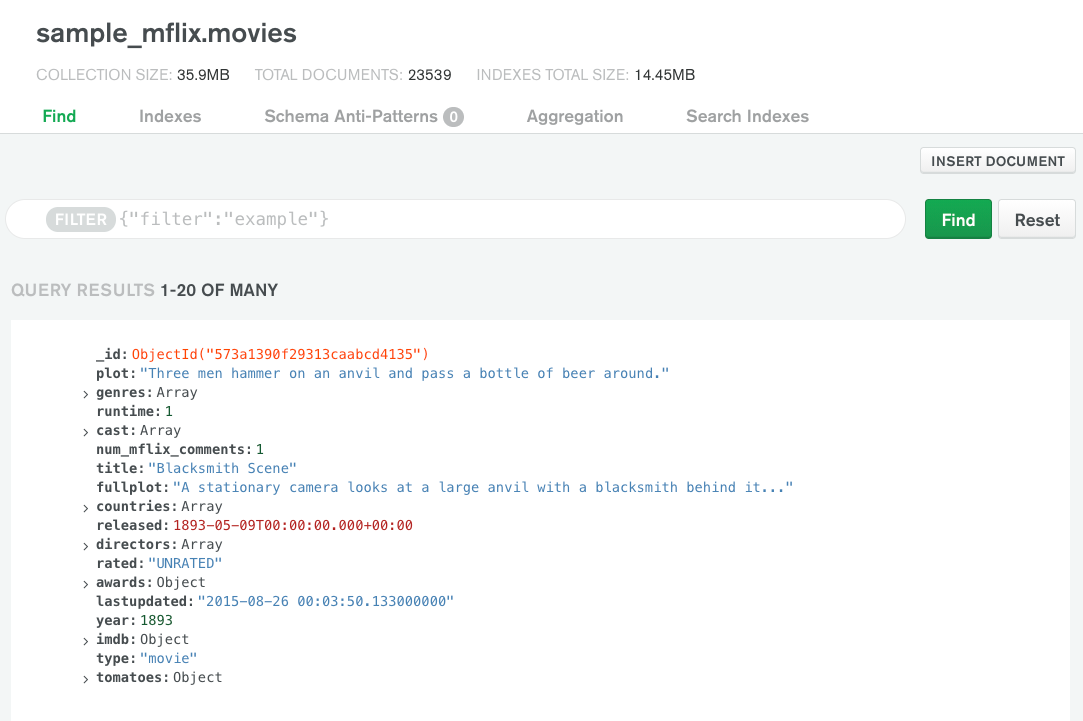Click the type value "movie"
The height and width of the screenshot is (721, 1083).
pos(169,659)
